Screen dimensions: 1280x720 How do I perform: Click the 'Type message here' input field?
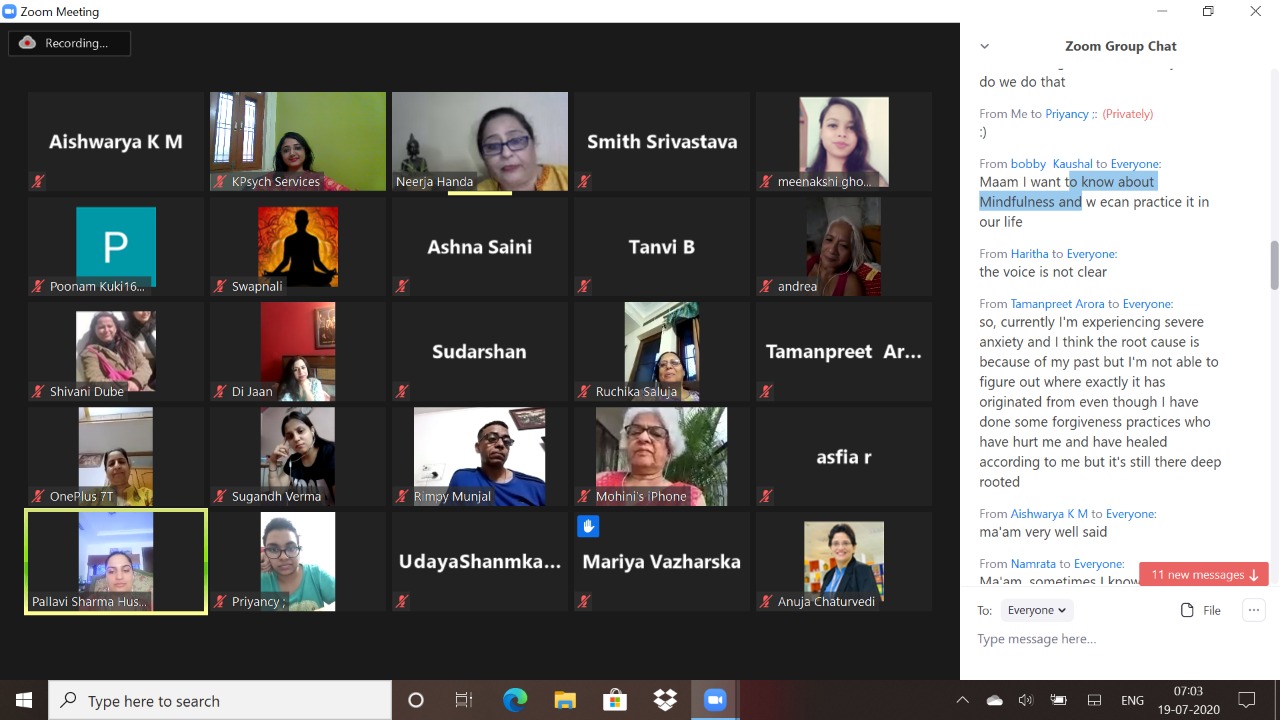1100,639
